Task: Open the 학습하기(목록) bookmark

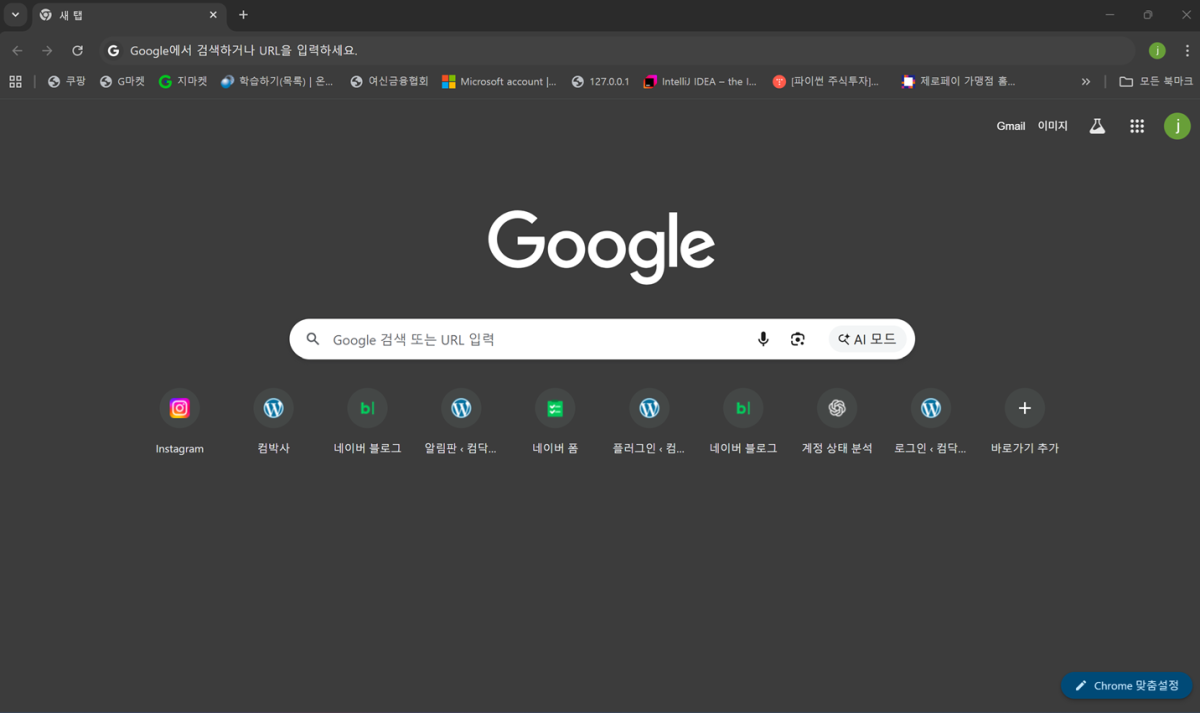Action: [x=277, y=82]
